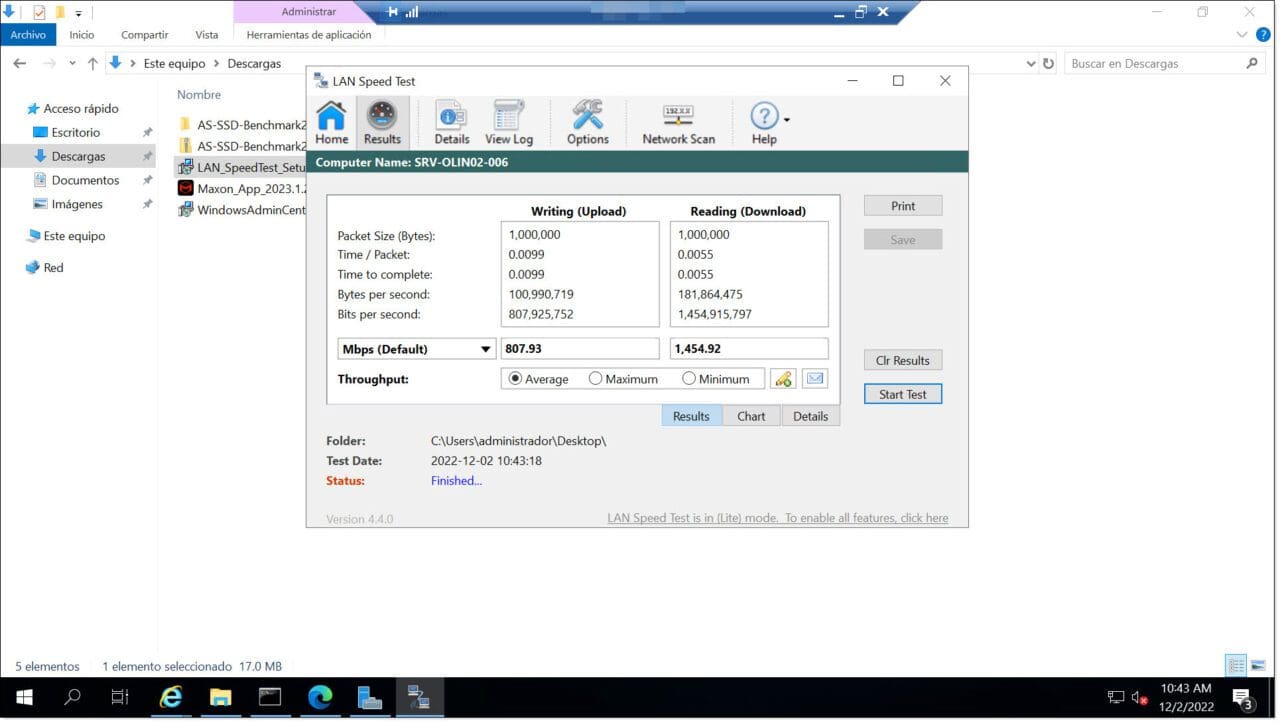1280x723 pixels.
Task: Open Explorer help blue question icon
Action: (x=1263, y=34)
